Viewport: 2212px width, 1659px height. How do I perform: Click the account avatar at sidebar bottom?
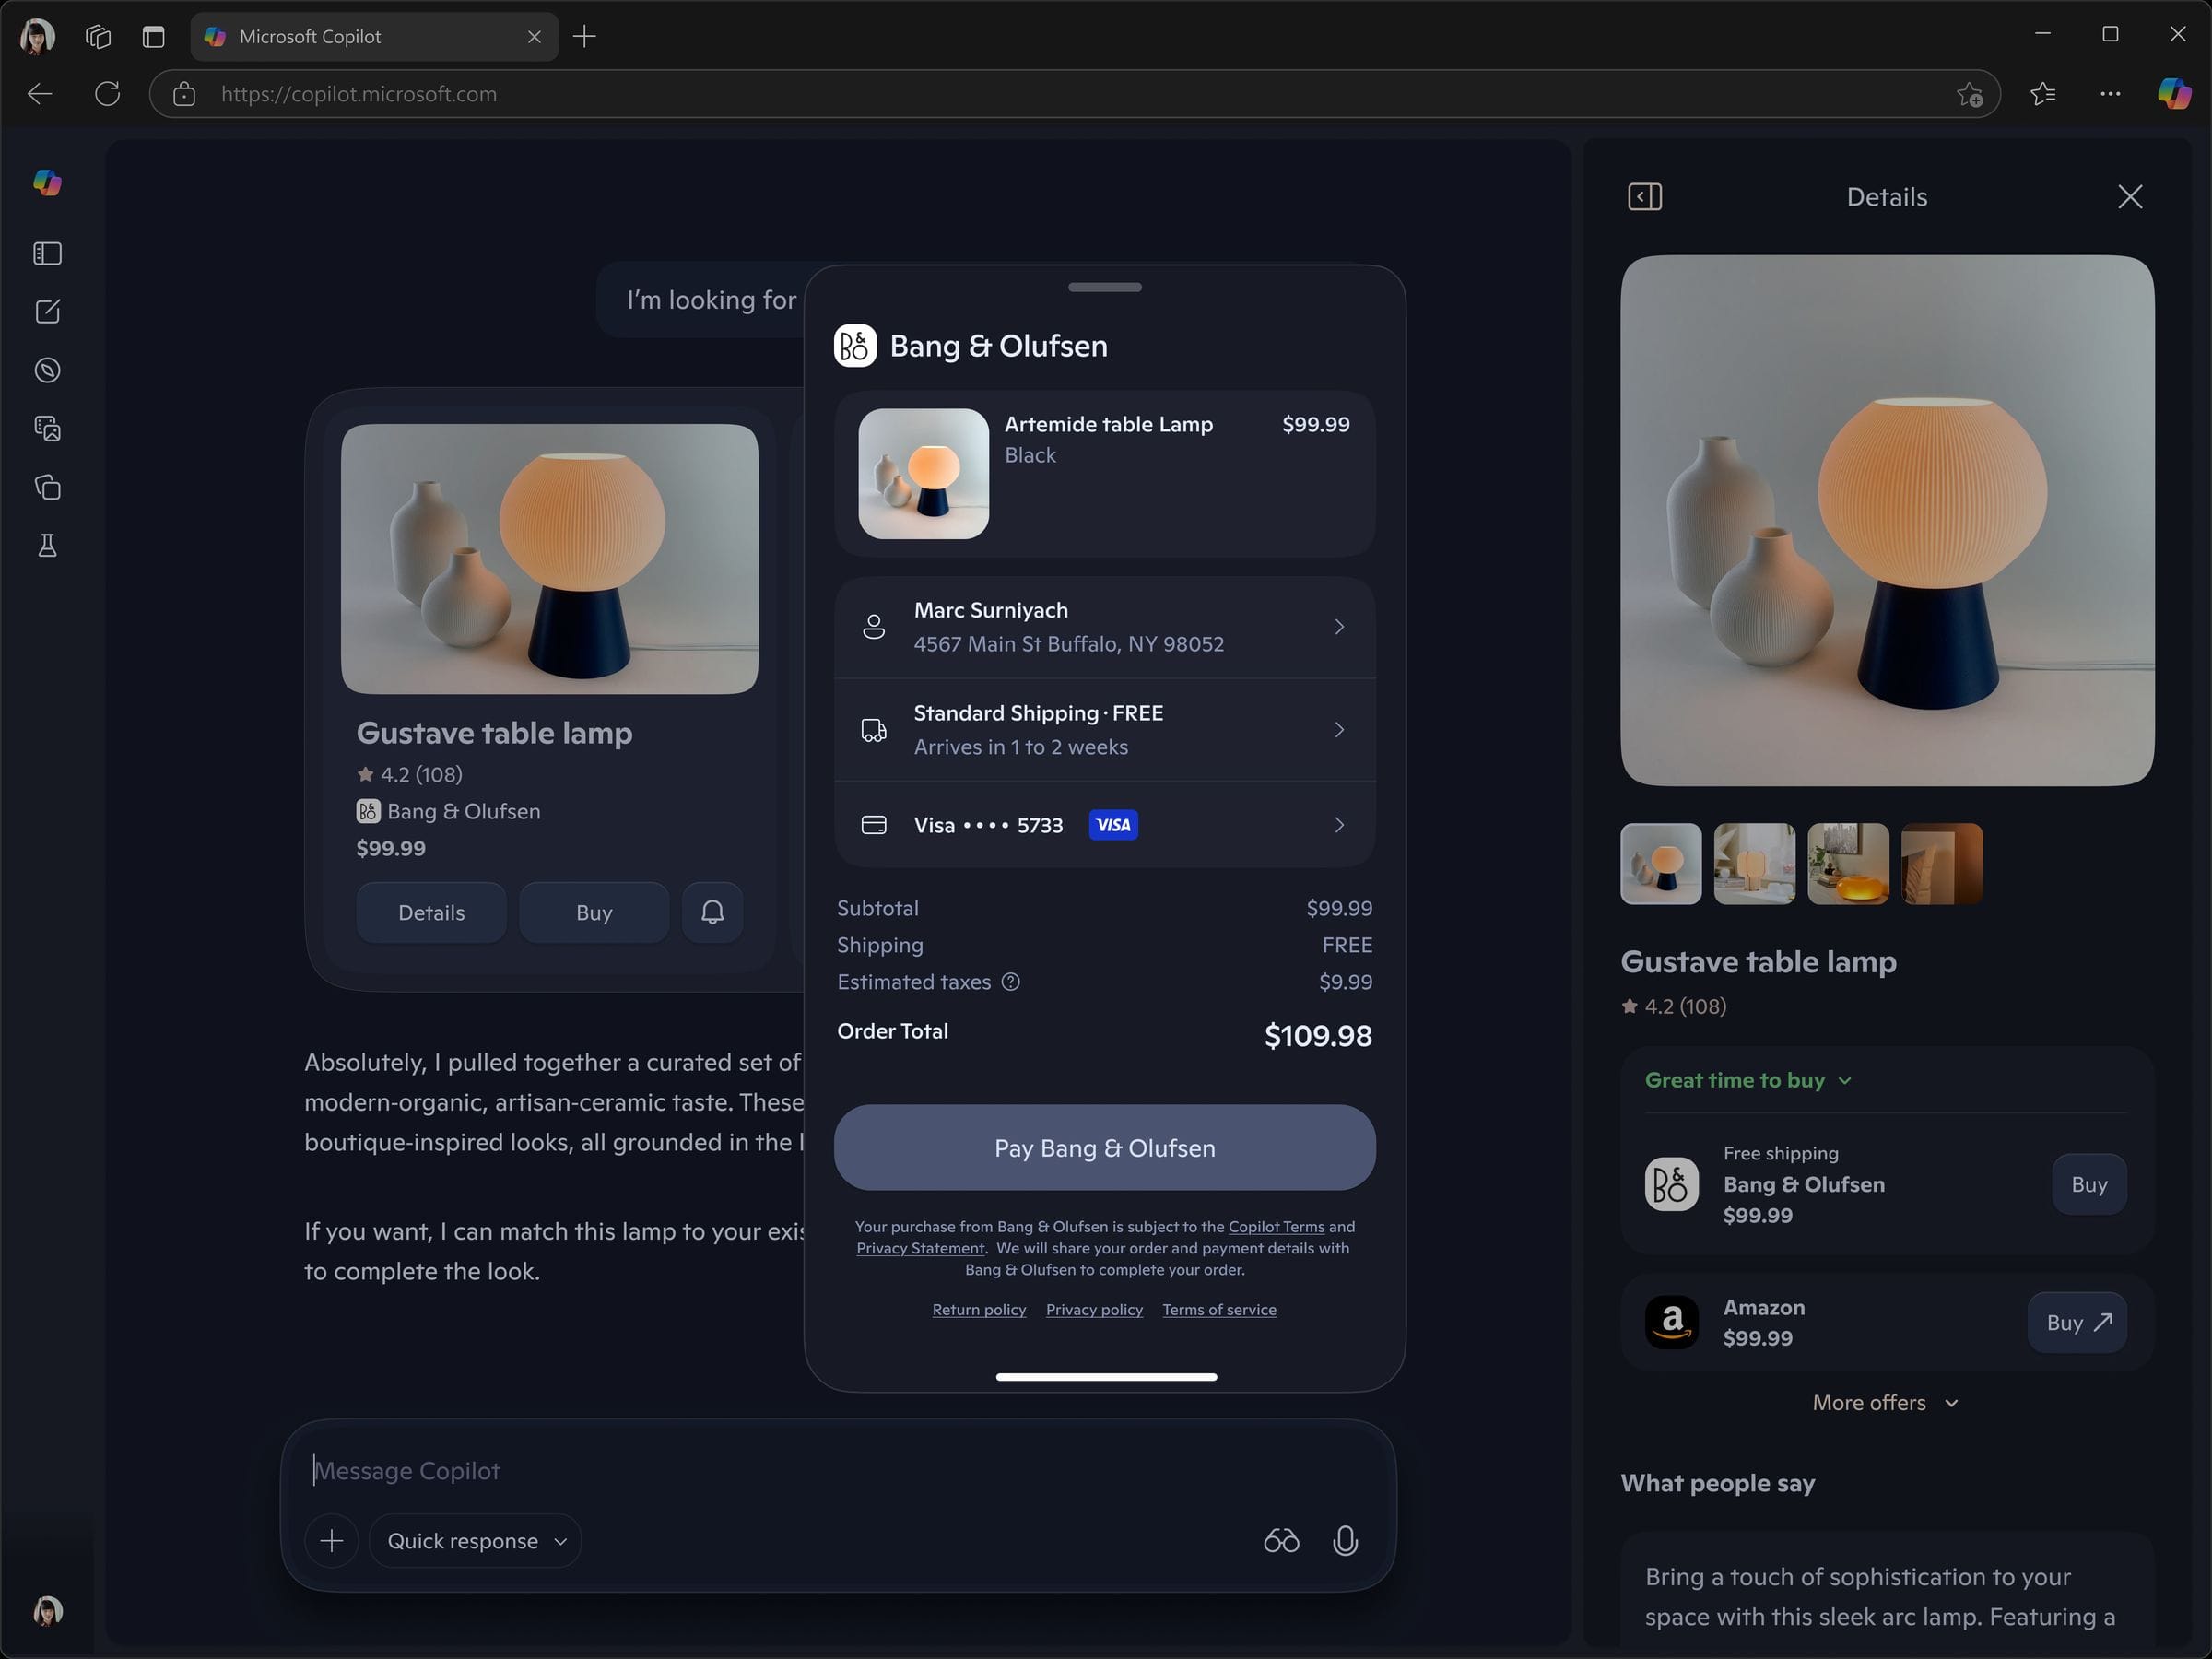tap(47, 1610)
